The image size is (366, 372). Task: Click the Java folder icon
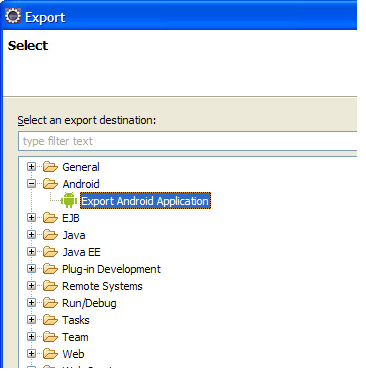(50, 235)
